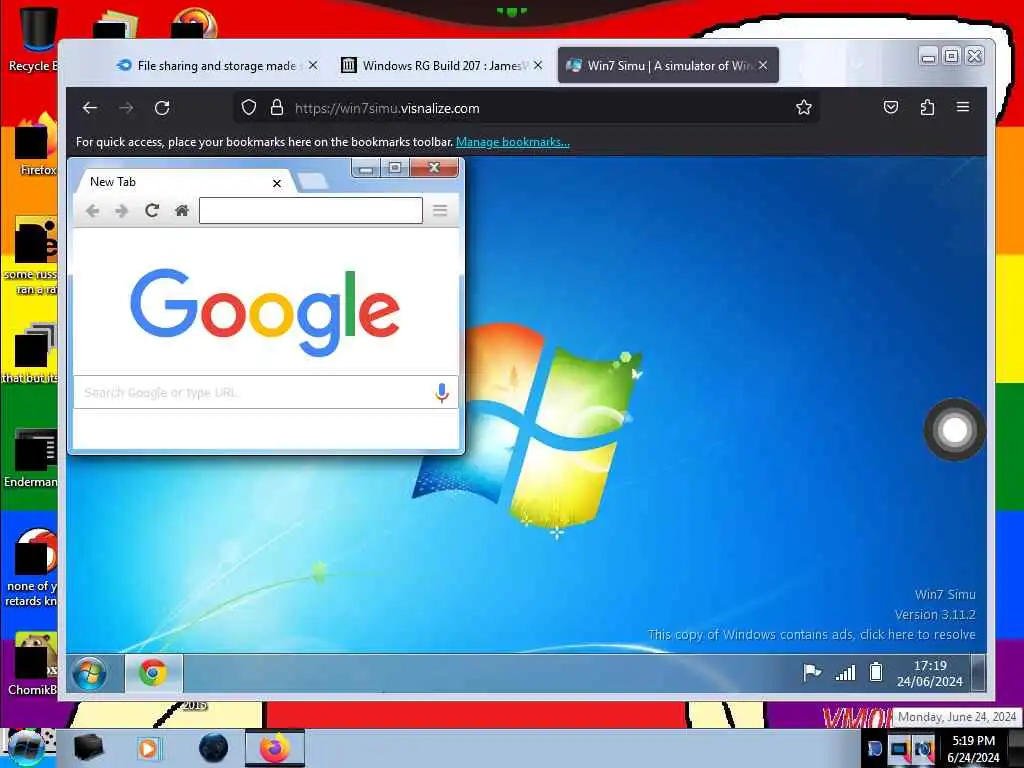1024x768 pixels.
Task: Open the host Windows Start button
Action: (25, 748)
